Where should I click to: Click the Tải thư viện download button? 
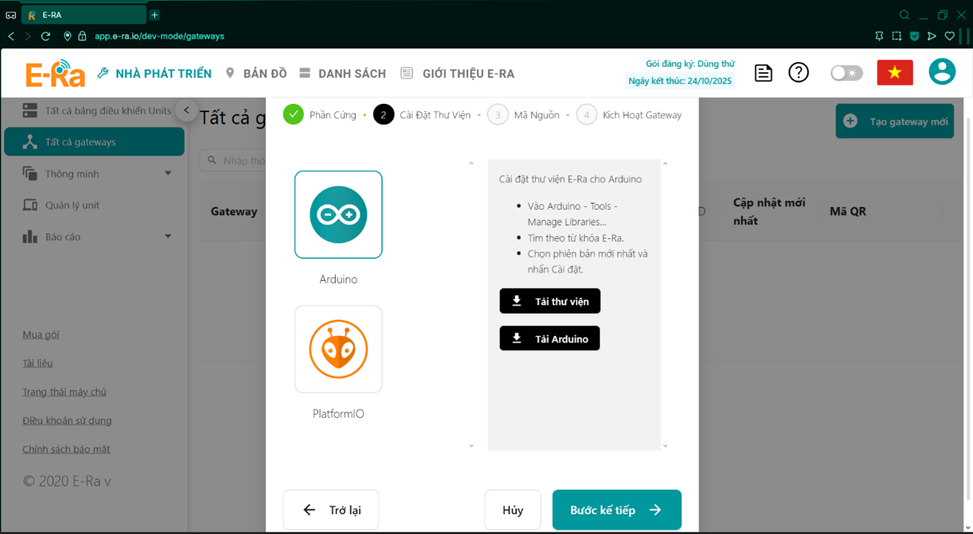coord(550,301)
